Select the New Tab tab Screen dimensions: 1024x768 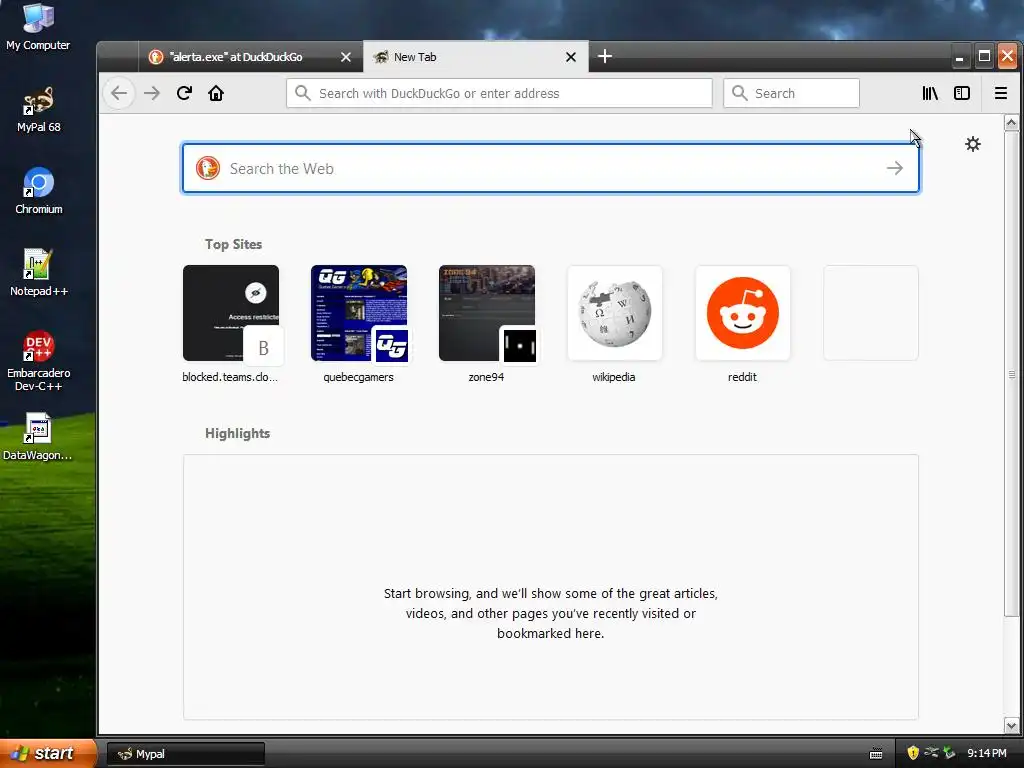[x=475, y=57]
